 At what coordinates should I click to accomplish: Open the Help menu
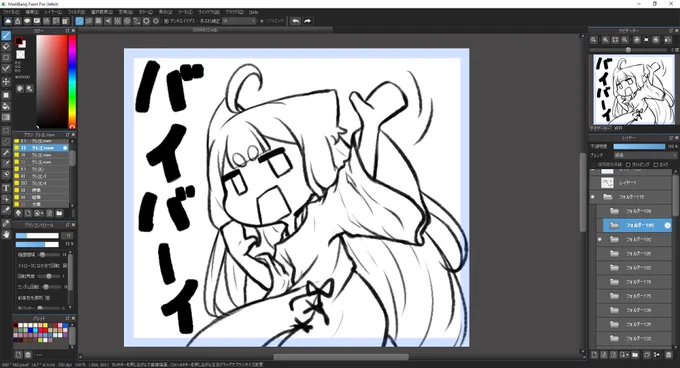point(254,12)
